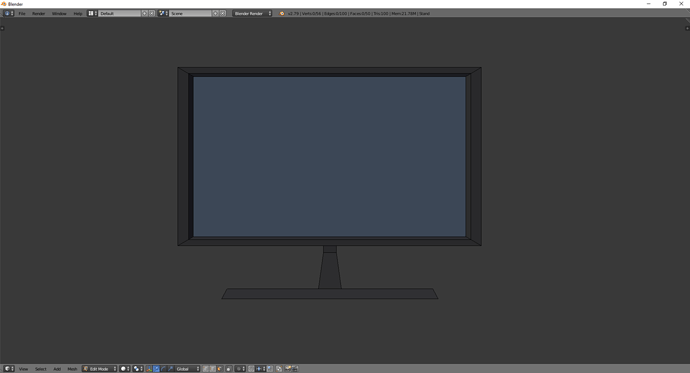Open the Info editor type selector

[x=9, y=13]
